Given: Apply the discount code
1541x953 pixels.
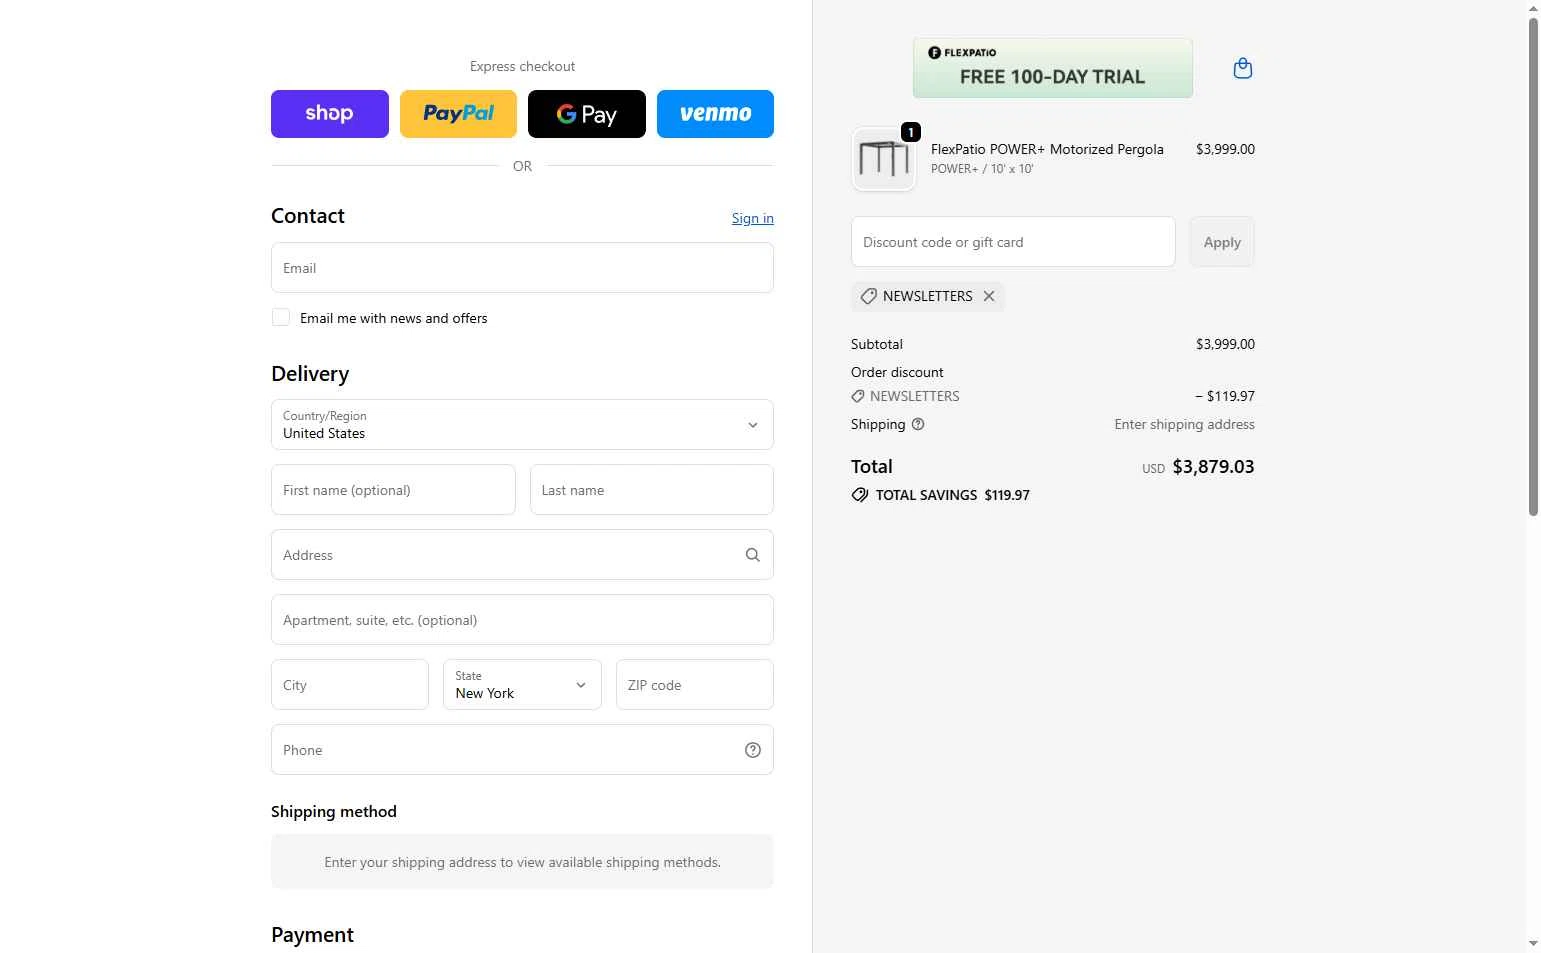Looking at the screenshot, I should [x=1222, y=242].
